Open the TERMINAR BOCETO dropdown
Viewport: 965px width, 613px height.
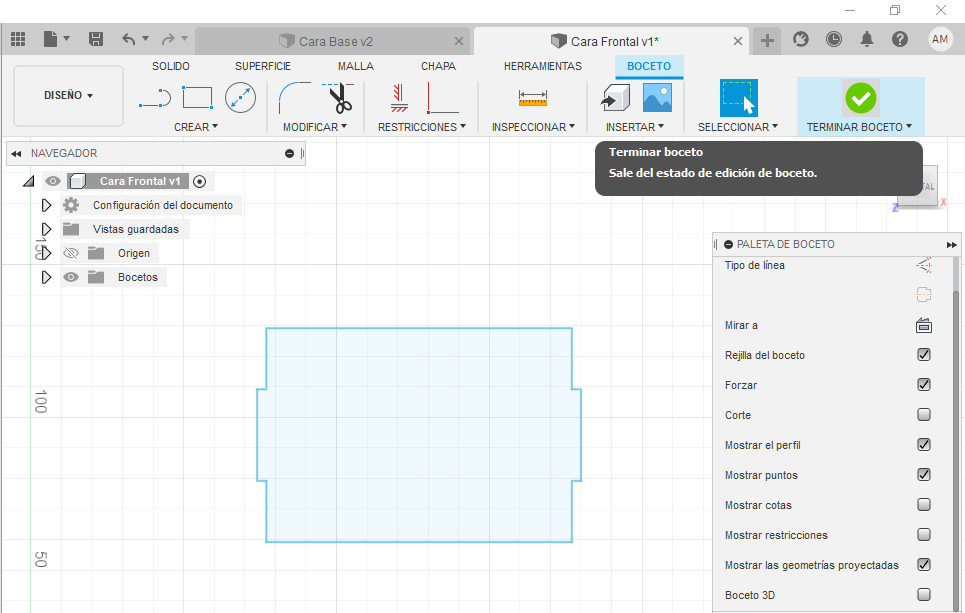pos(859,127)
